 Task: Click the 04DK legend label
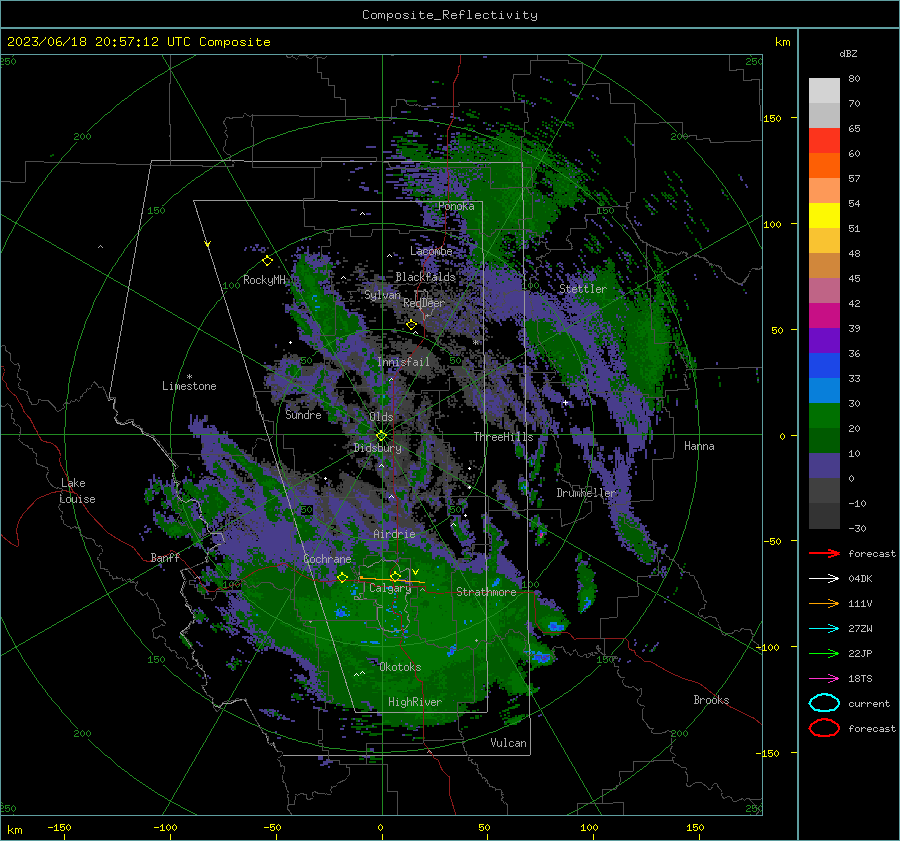[860, 579]
